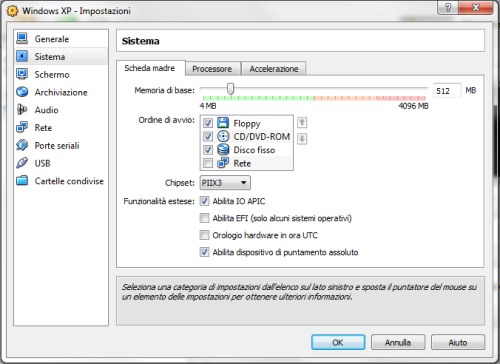Select the Disco fisso icon in boot order

coord(223,150)
